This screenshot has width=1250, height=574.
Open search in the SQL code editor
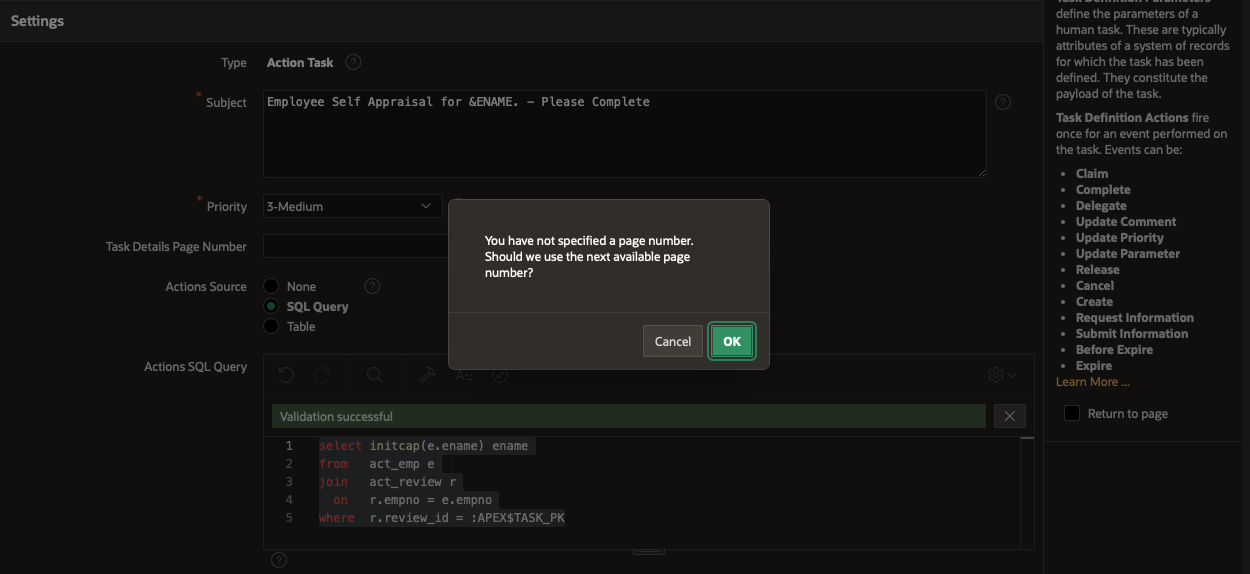point(375,375)
